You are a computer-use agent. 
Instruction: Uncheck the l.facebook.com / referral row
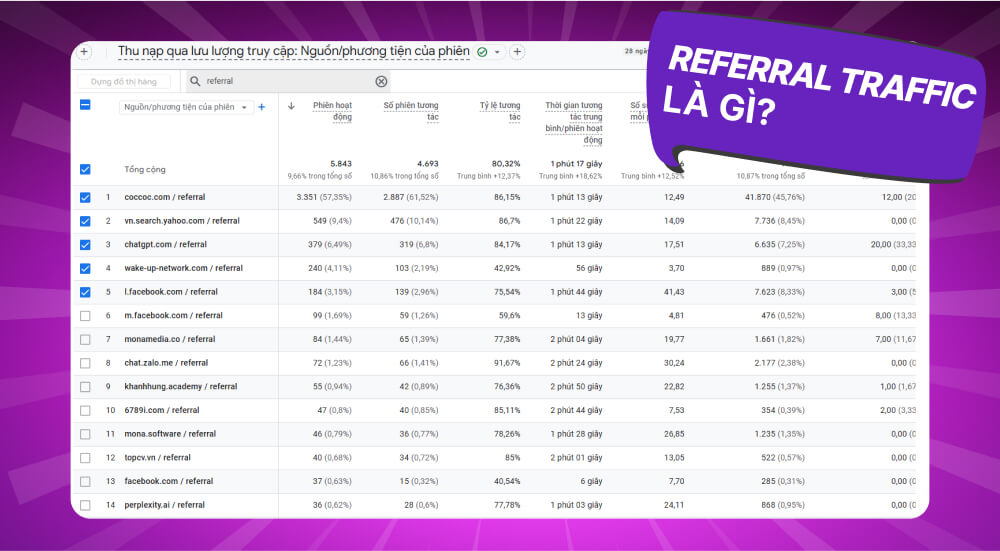85,292
